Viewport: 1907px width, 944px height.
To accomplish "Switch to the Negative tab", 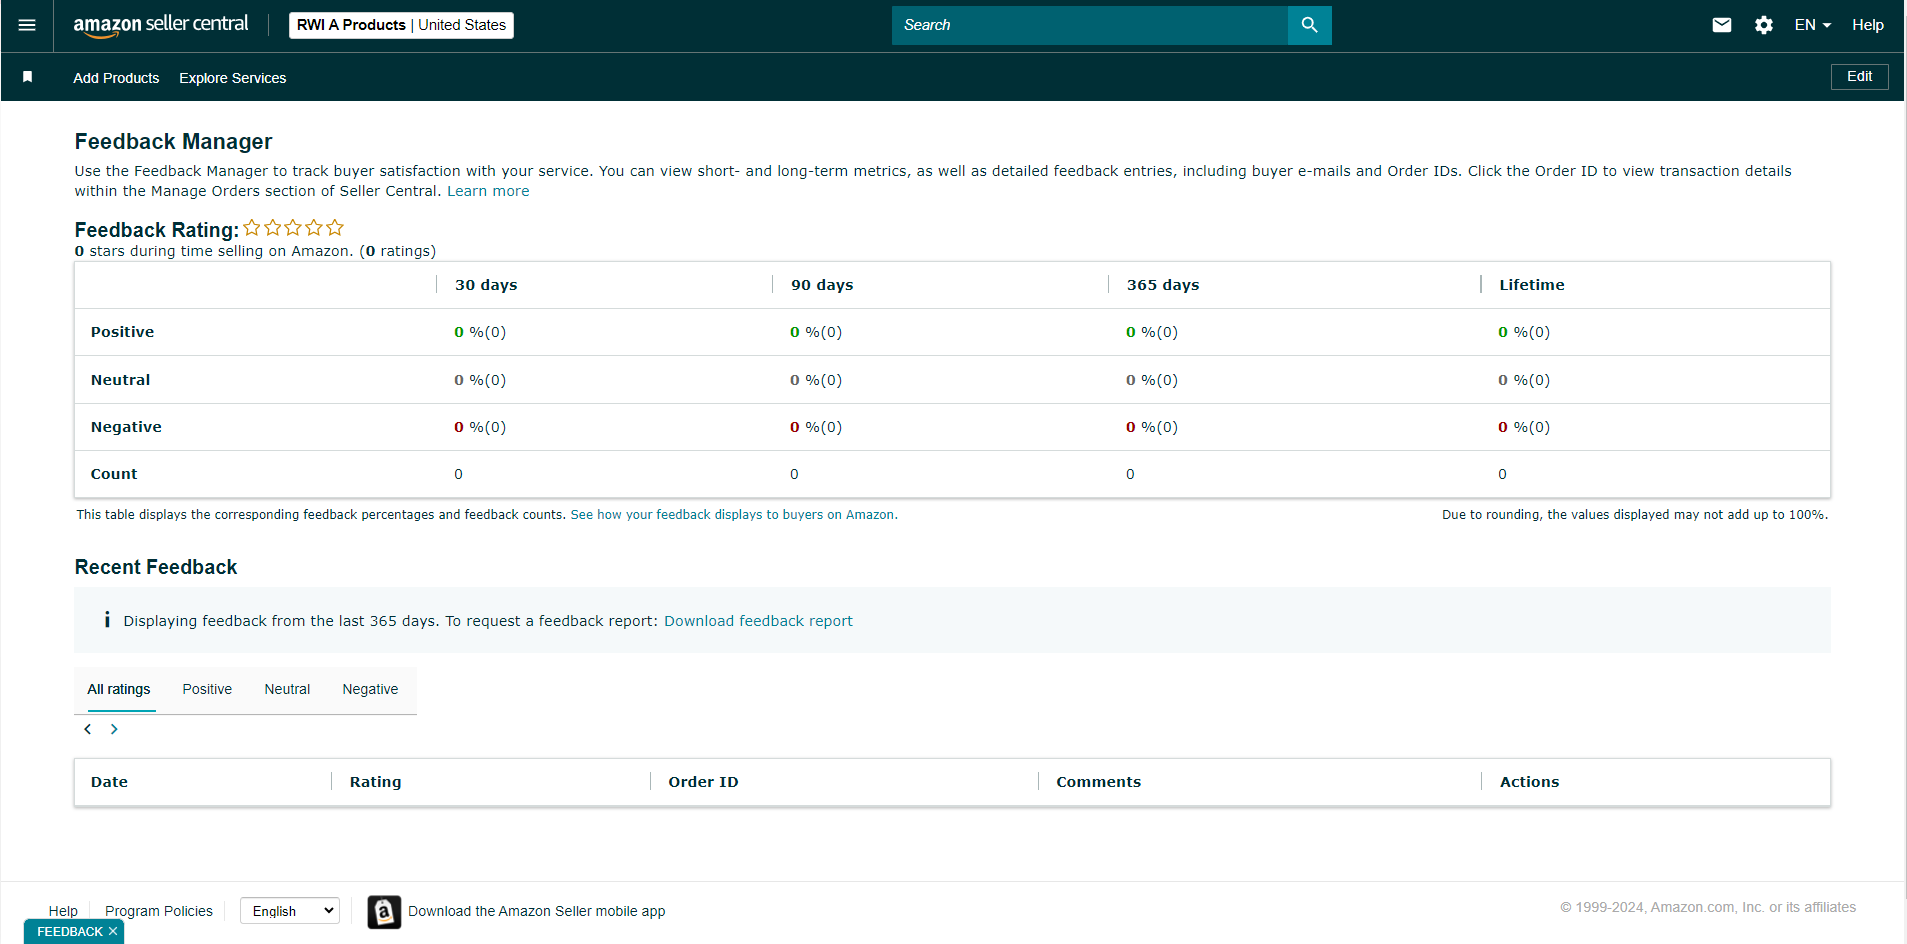I will coord(370,689).
